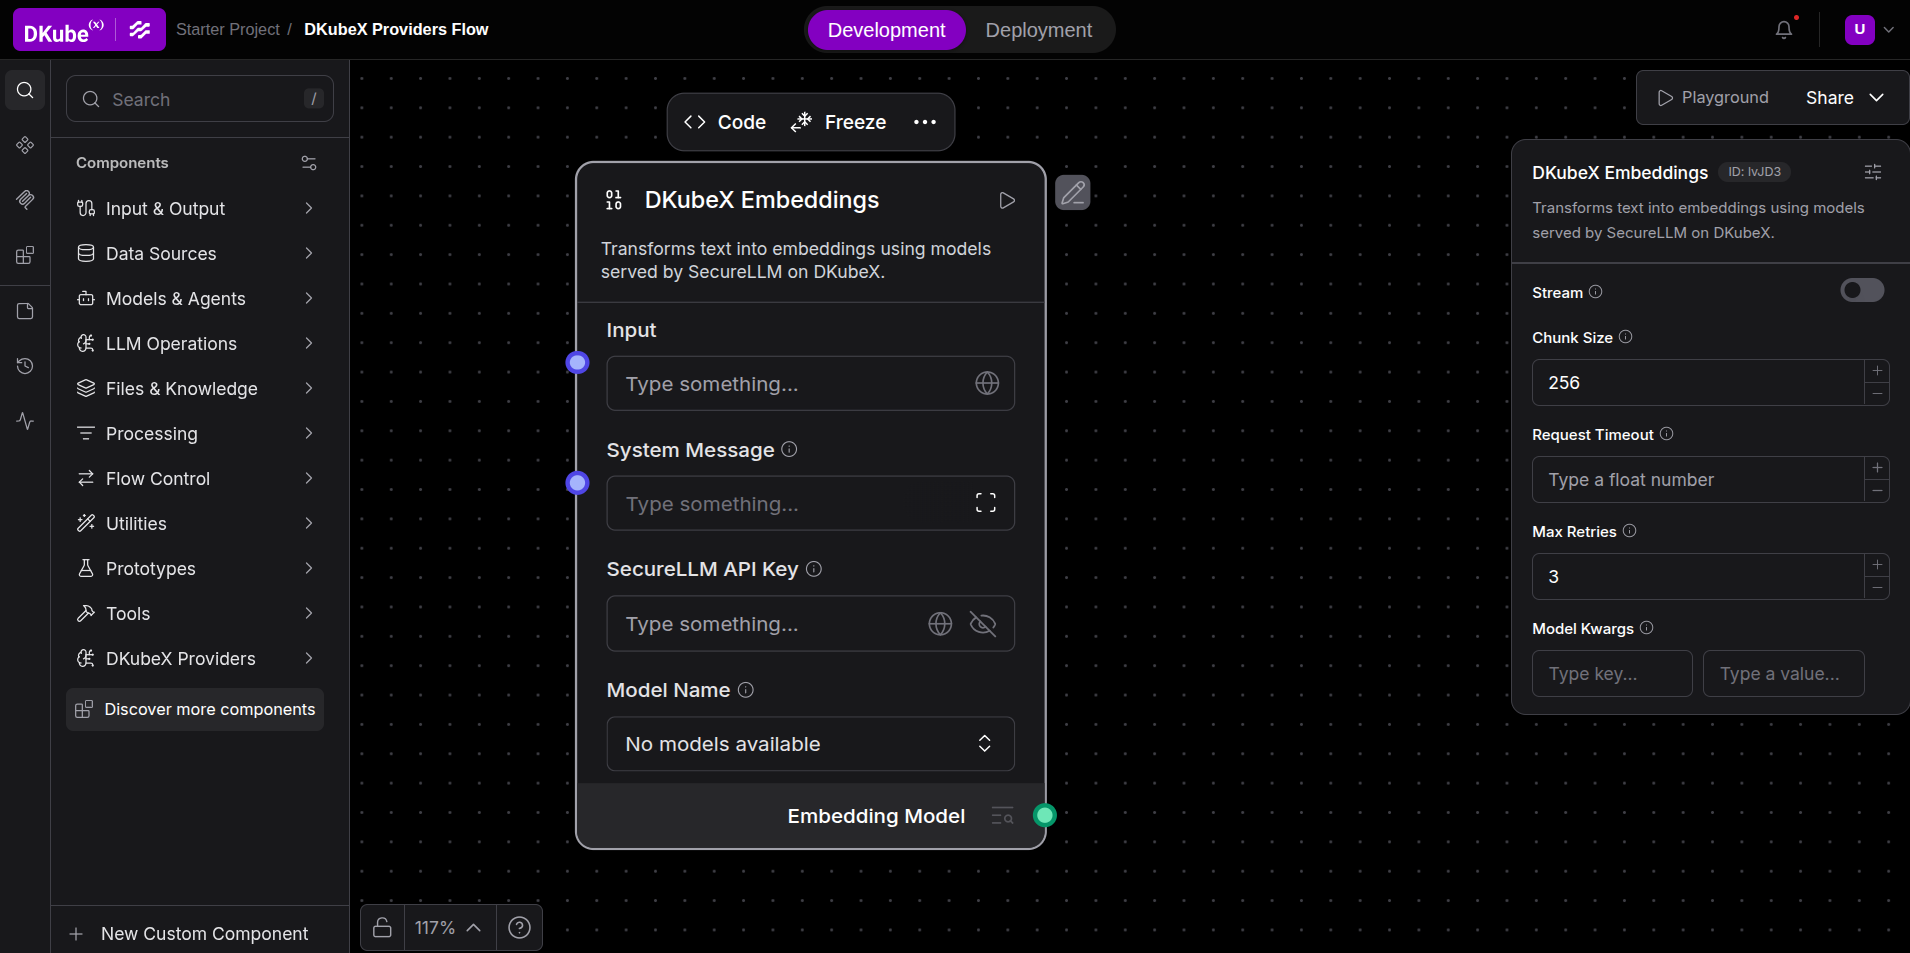Click the green Embedding Model output handle
Screen dimensions: 1910x953
point(1045,815)
